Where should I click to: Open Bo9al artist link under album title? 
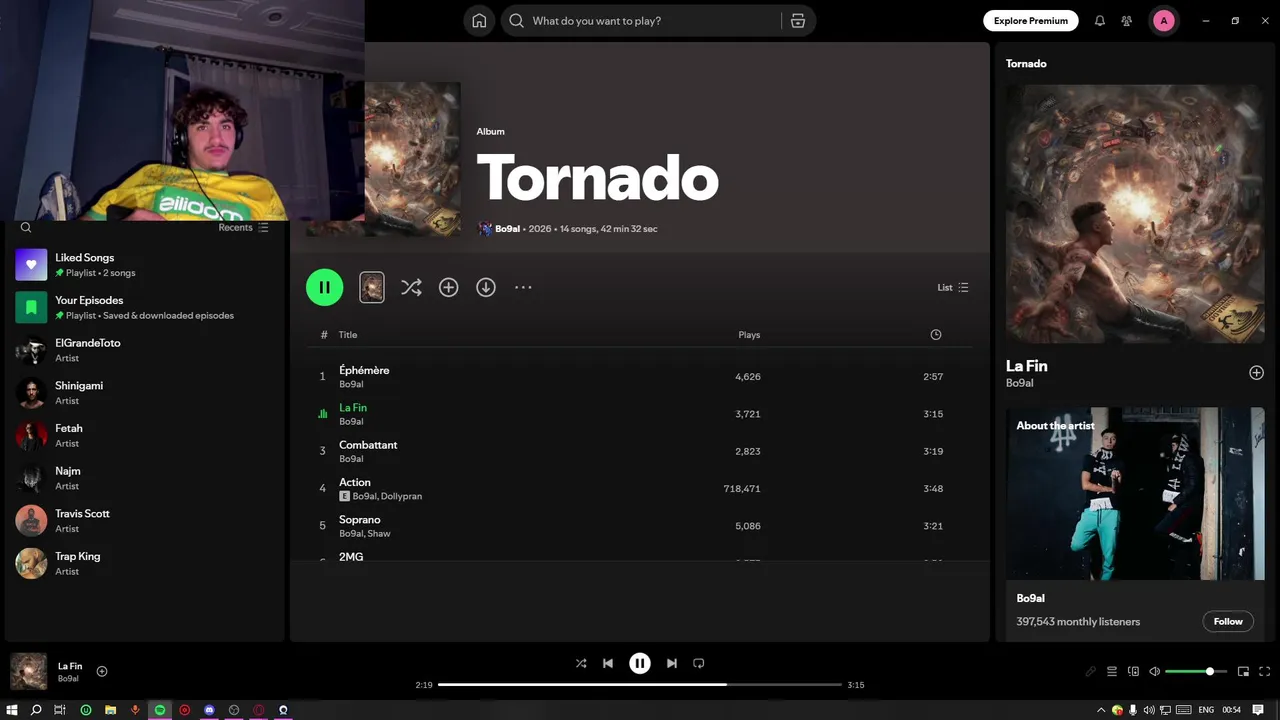[507, 229]
